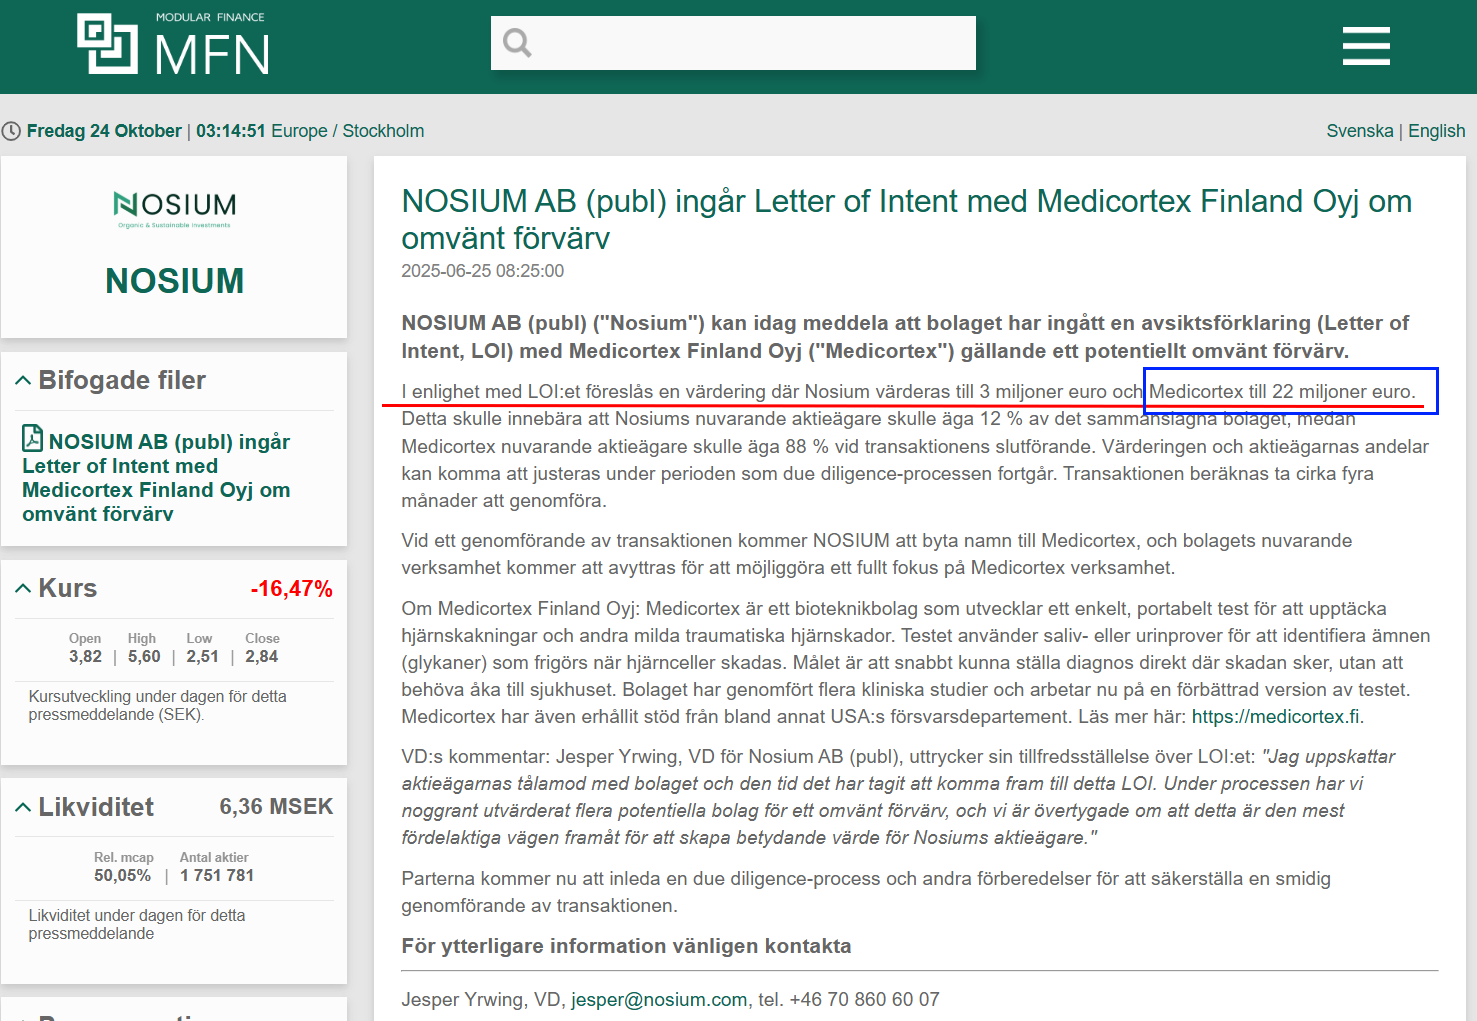1477x1021 pixels.
Task: Click the search magnifier icon
Action: pyautogui.click(x=517, y=43)
